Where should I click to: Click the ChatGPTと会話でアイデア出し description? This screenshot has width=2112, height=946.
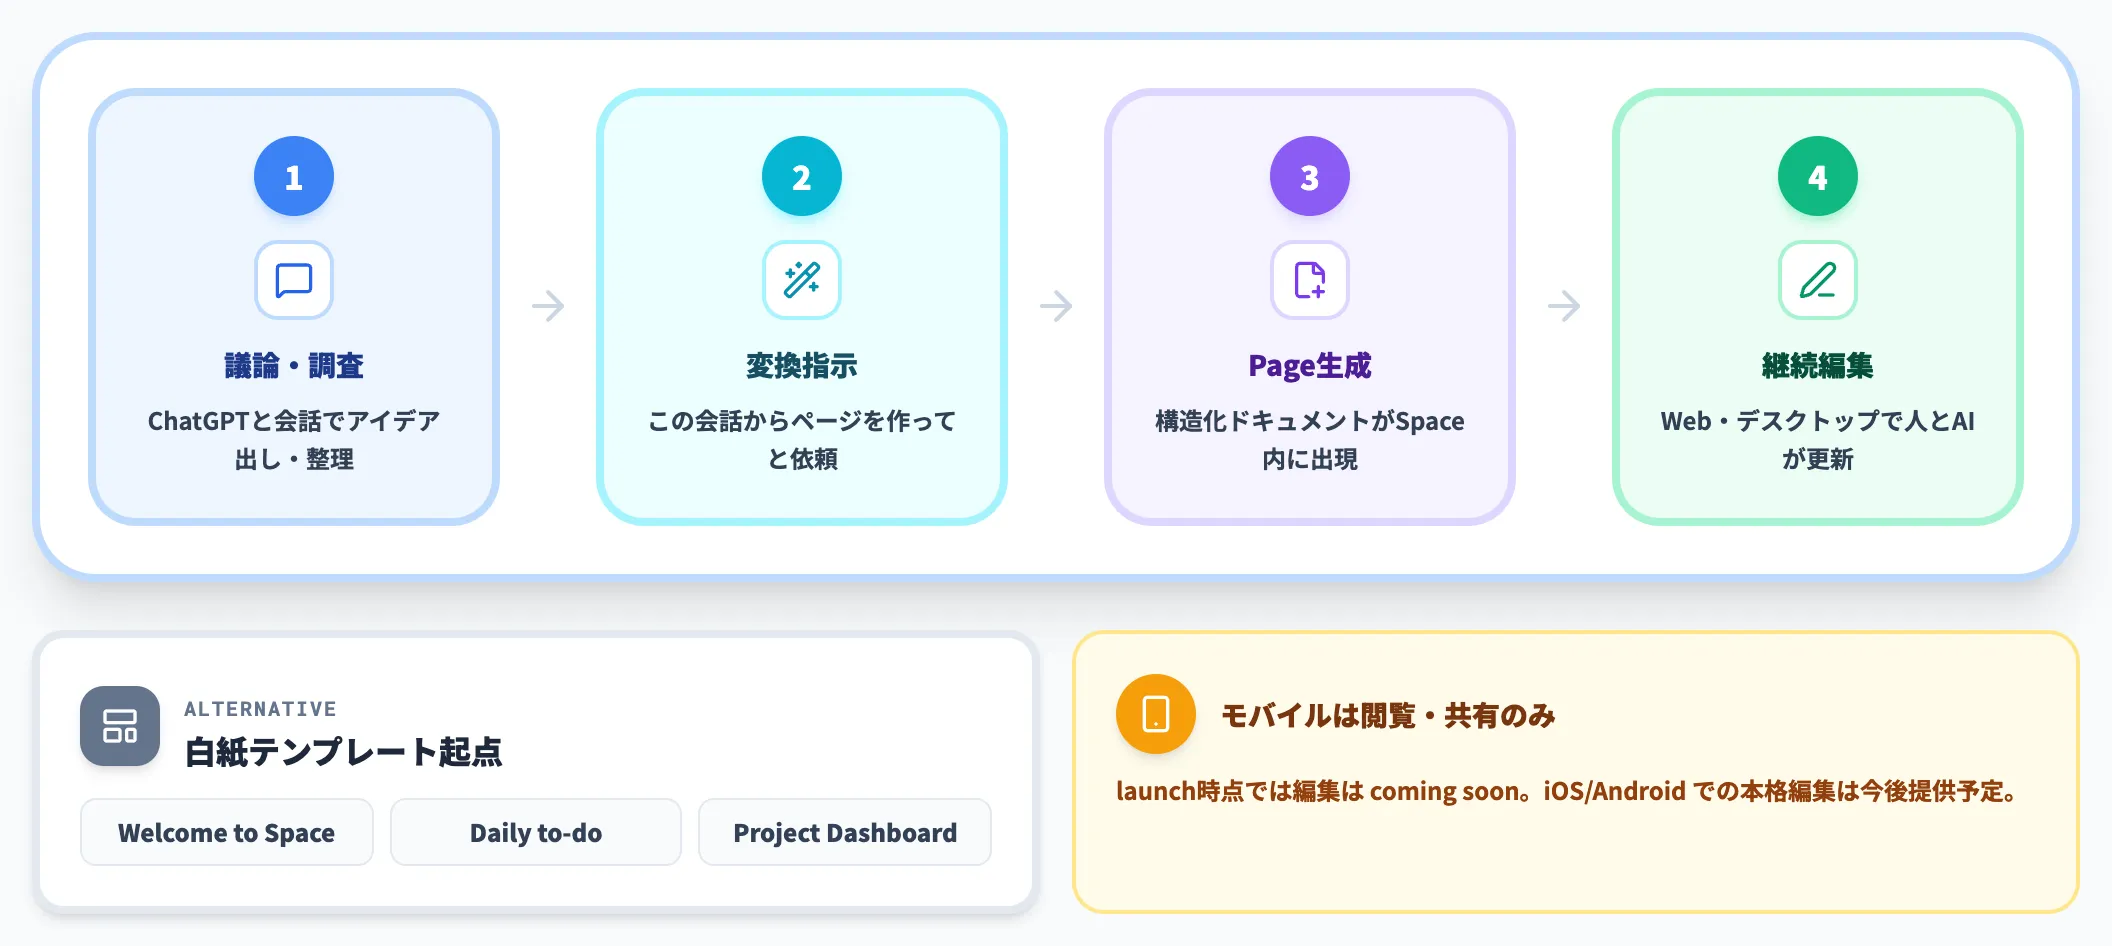[x=294, y=440]
